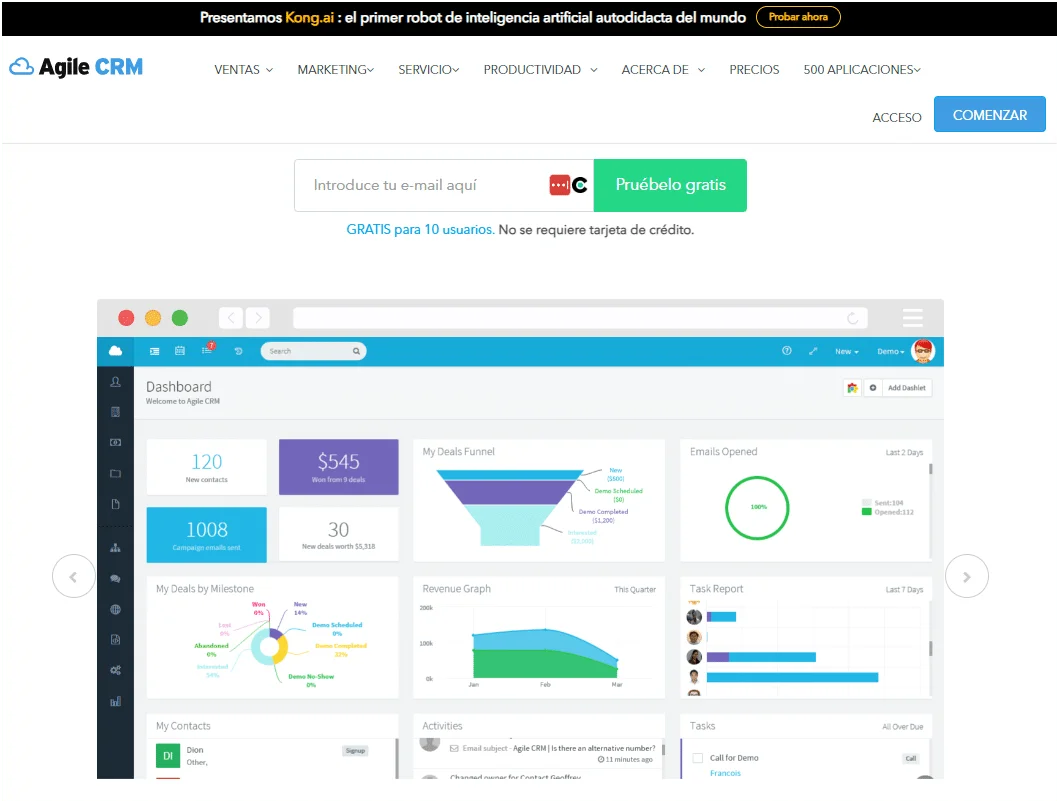Click the Probar ahora banner button

coord(798,17)
